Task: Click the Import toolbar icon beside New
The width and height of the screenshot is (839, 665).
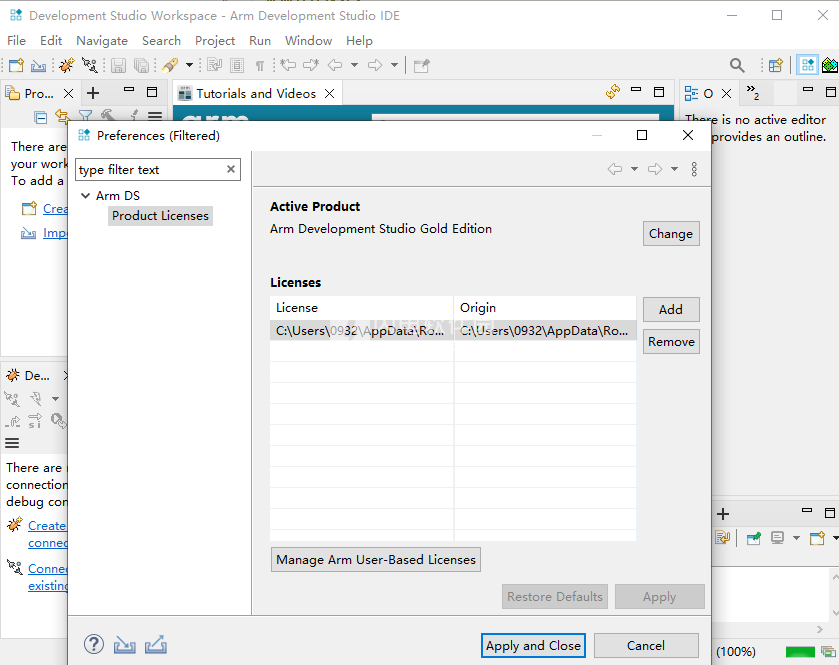Action: tap(38, 66)
